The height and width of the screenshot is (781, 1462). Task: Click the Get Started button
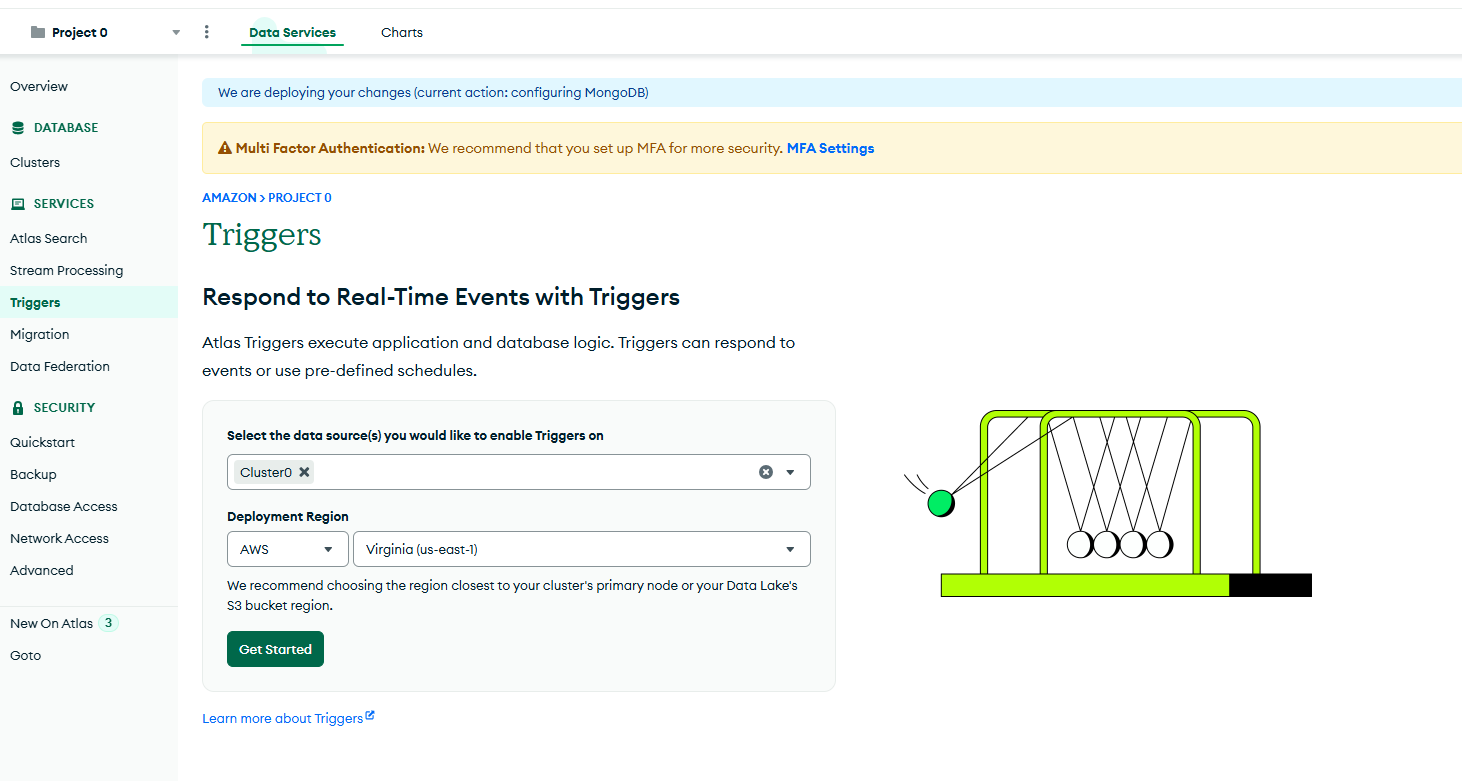(275, 648)
